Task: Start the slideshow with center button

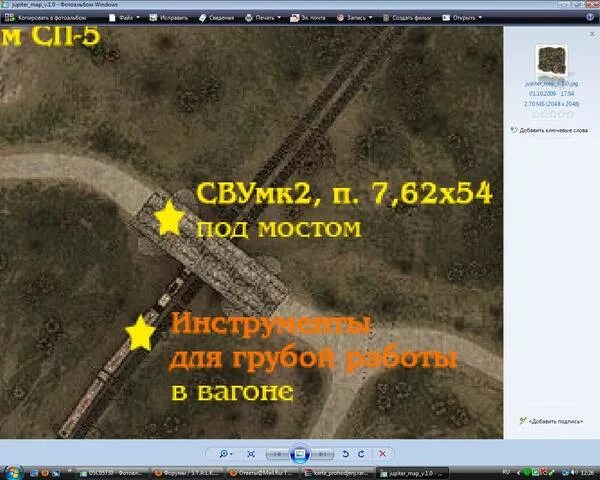Action: 300,454
